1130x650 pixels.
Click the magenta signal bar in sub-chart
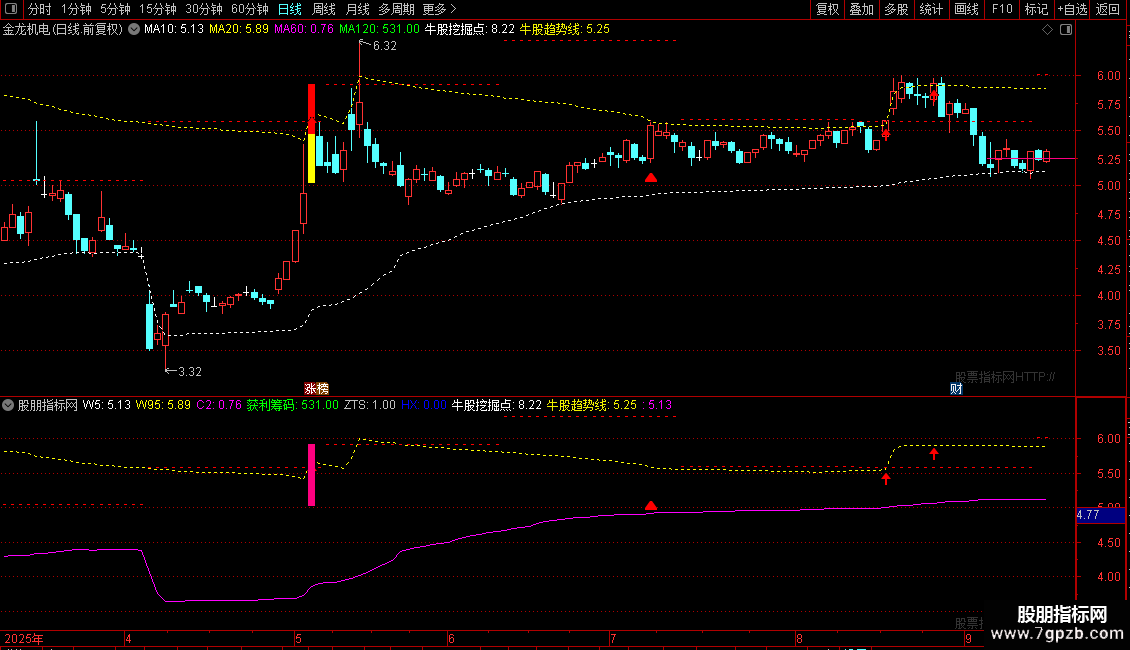point(311,474)
